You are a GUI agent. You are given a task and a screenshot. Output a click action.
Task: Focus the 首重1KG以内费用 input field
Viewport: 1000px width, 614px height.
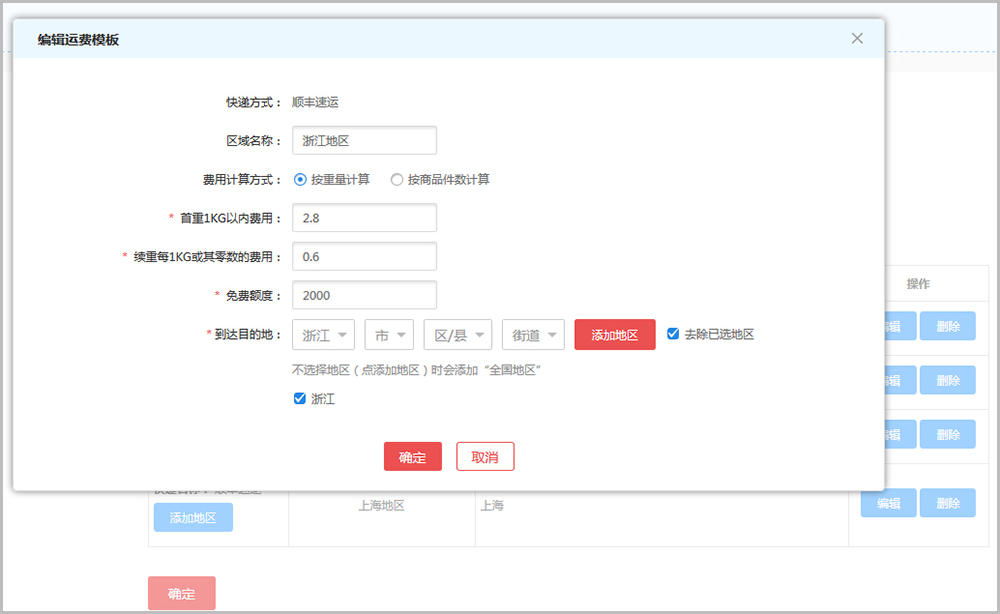pyautogui.click(x=364, y=218)
